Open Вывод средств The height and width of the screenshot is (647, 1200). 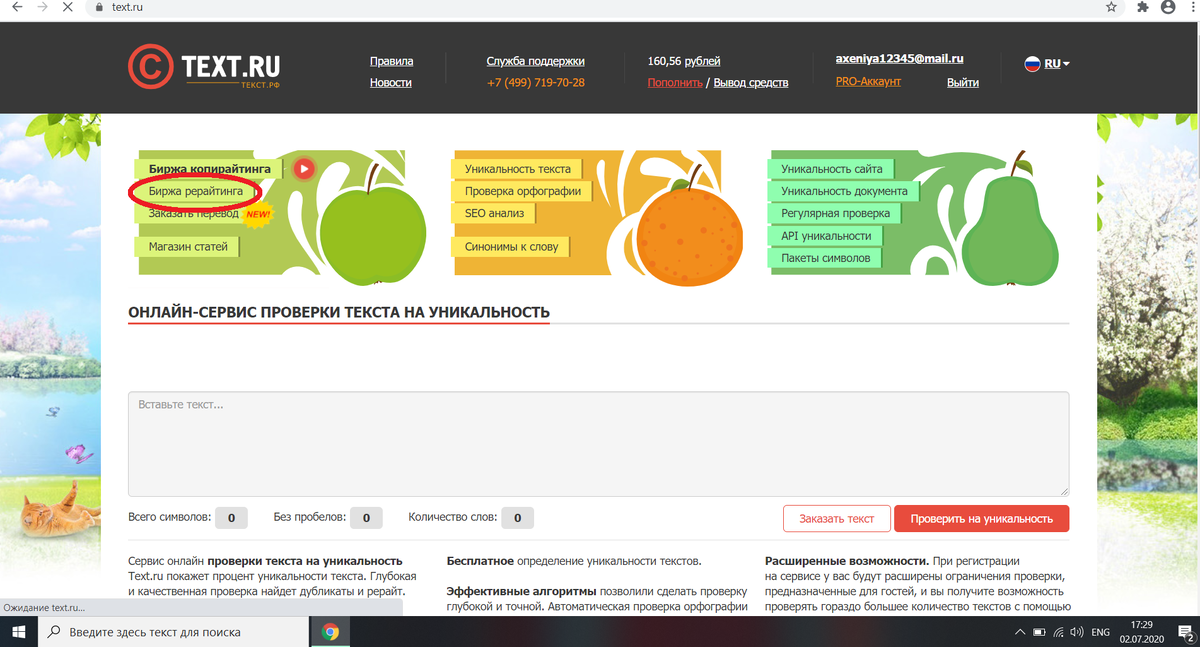[751, 83]
